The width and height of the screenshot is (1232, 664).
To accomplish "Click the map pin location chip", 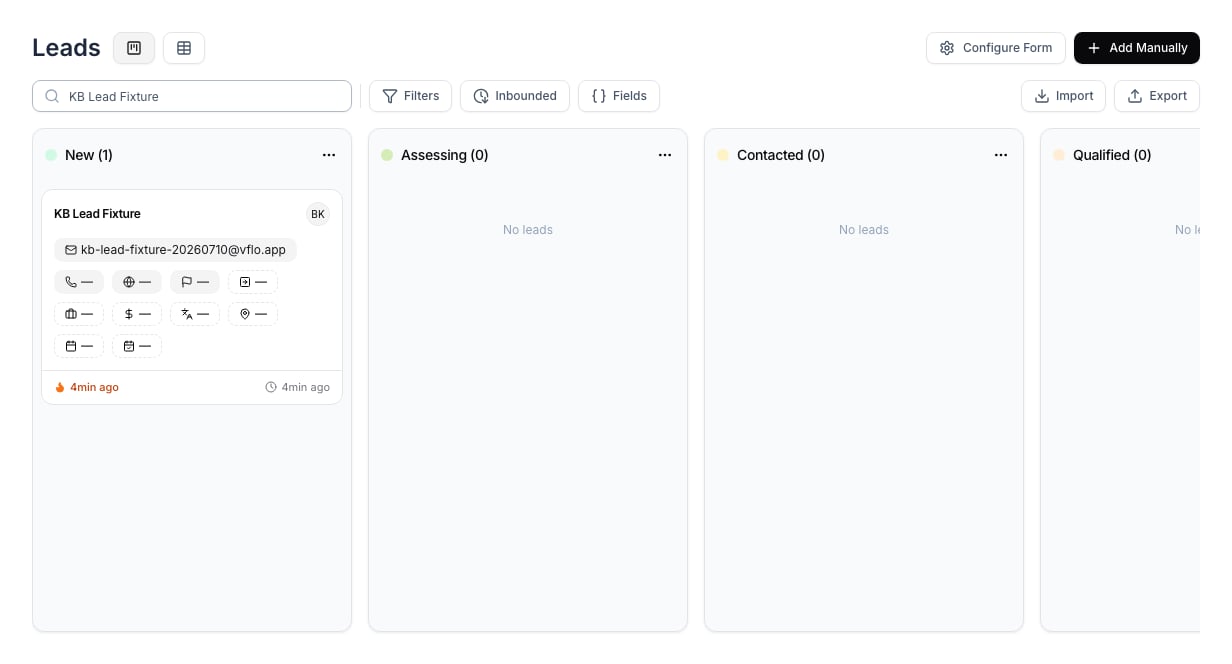I will coord(253,314).
